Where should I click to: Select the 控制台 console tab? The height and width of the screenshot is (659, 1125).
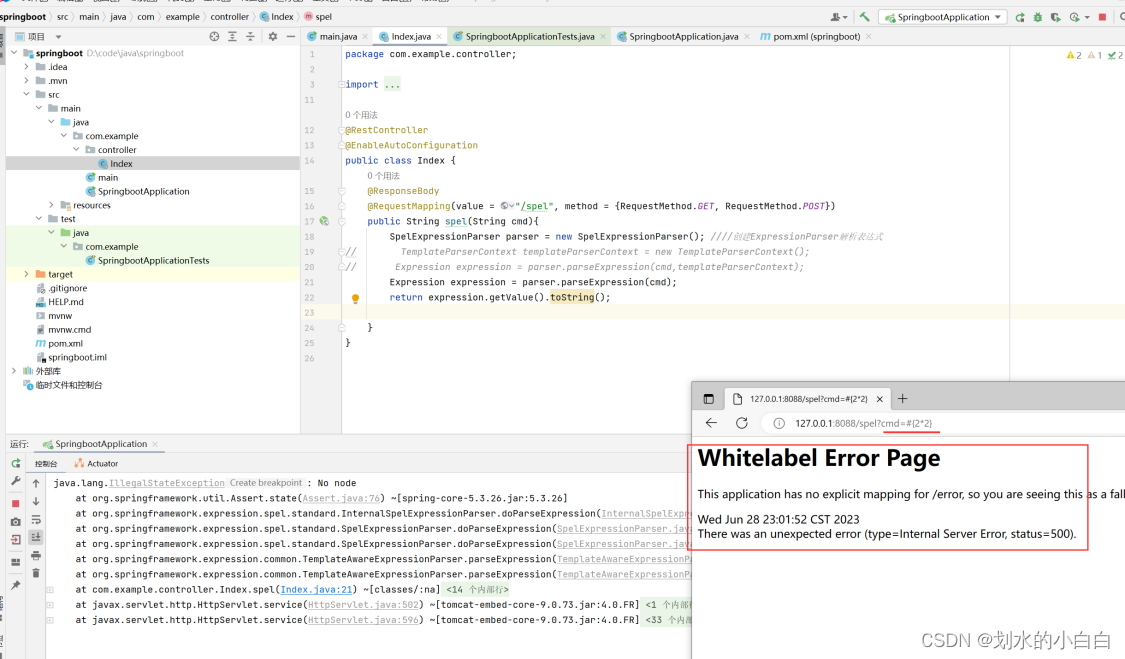point(46,464)
